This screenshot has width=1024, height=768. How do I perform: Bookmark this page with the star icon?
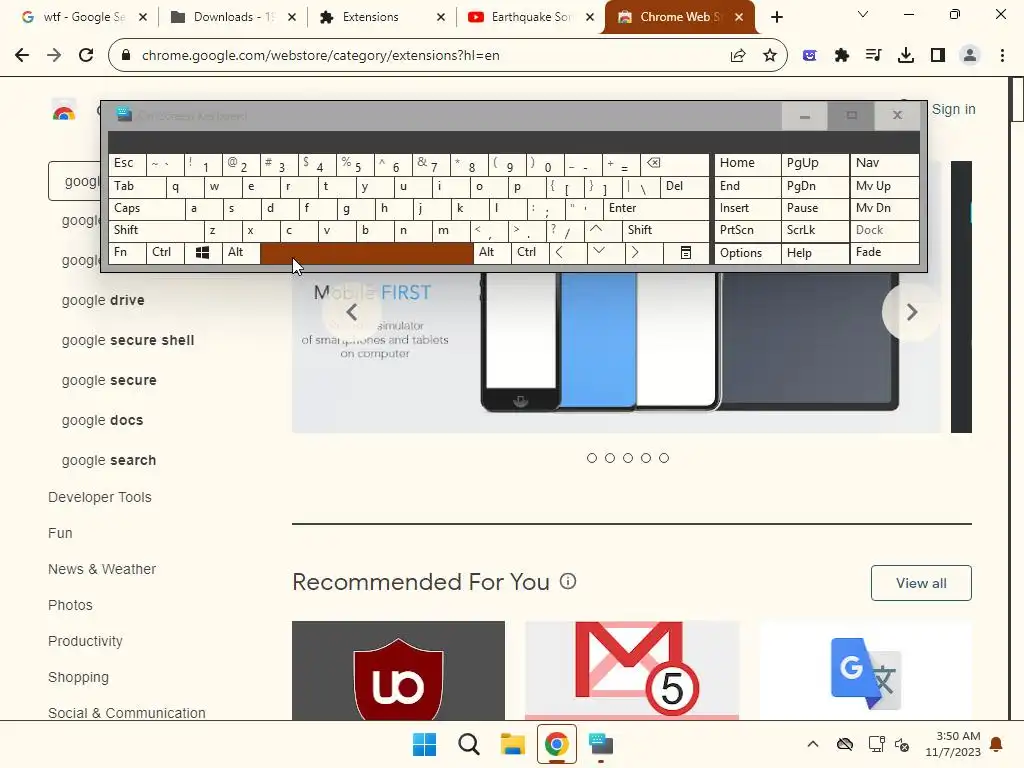coord(770,56)
